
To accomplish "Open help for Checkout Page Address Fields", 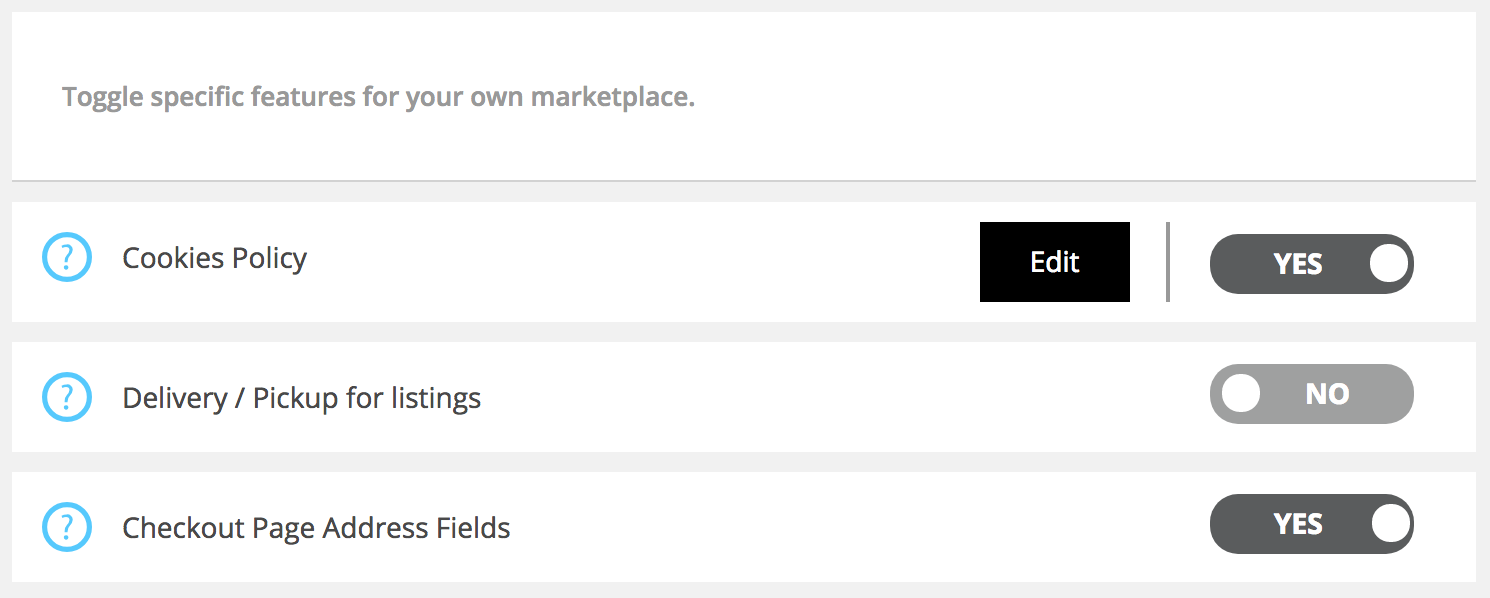I will [x=67, y=528].
